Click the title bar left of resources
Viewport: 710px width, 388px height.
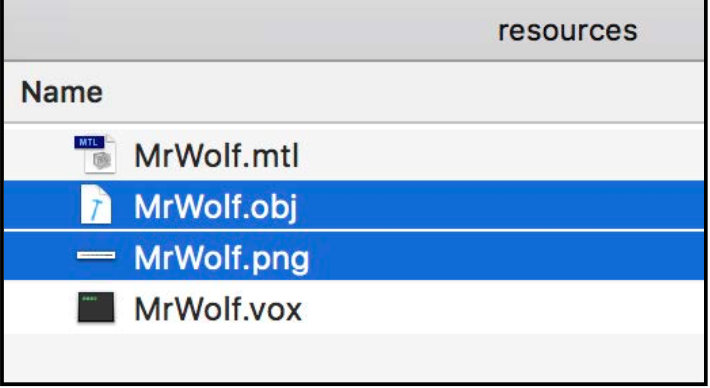[249, 31]
